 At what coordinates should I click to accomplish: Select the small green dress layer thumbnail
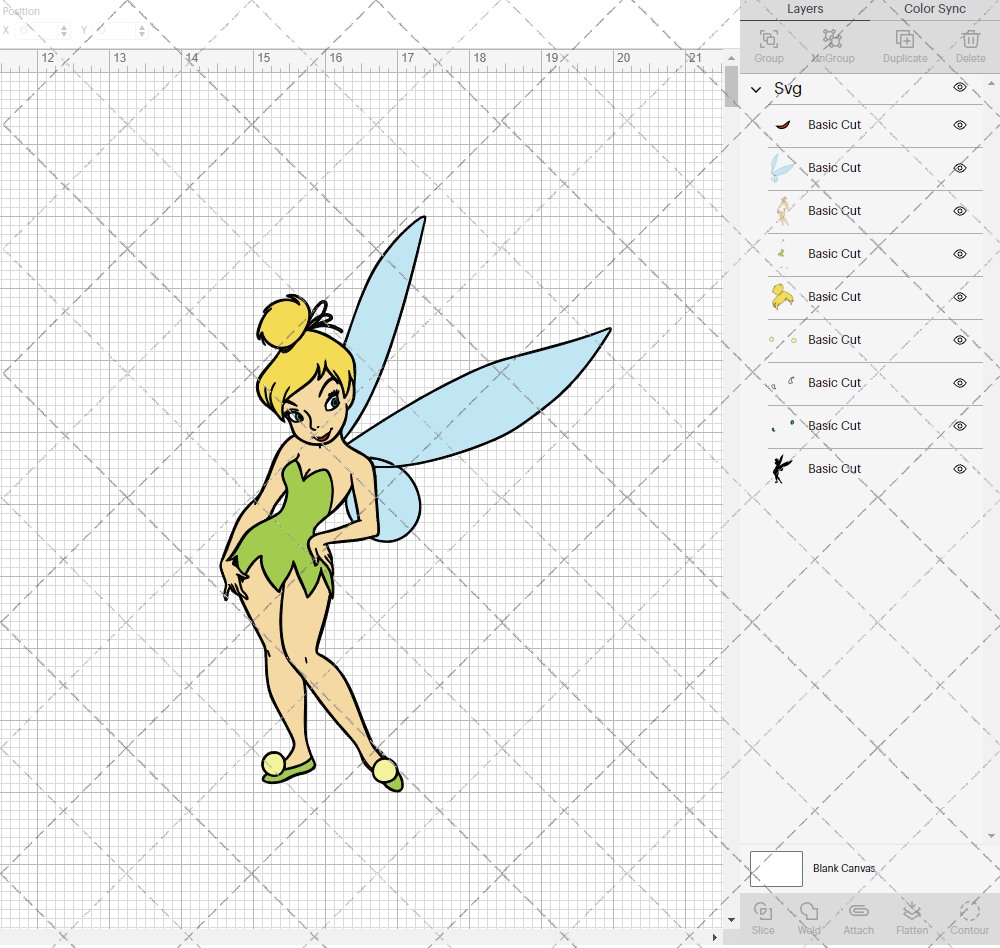point(783,254)
